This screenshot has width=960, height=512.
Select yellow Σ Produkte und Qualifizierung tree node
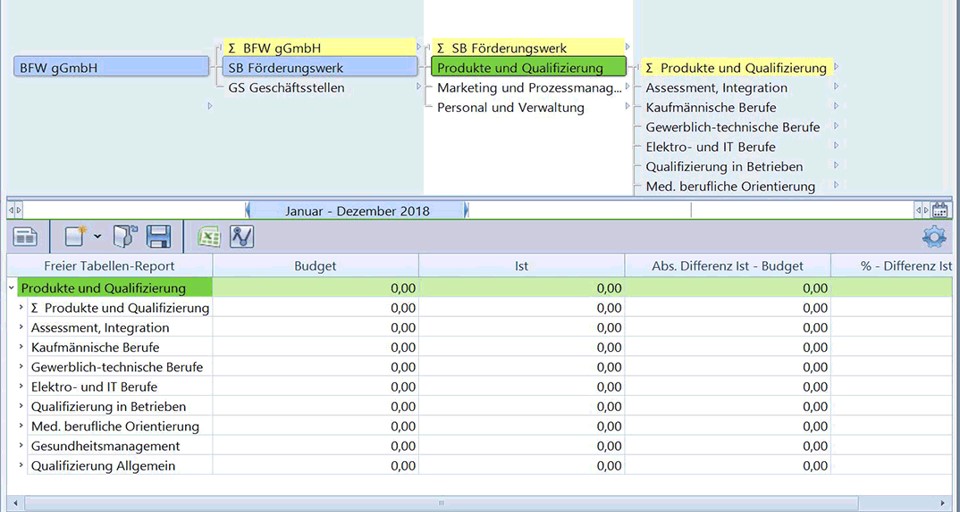[737, 68]
